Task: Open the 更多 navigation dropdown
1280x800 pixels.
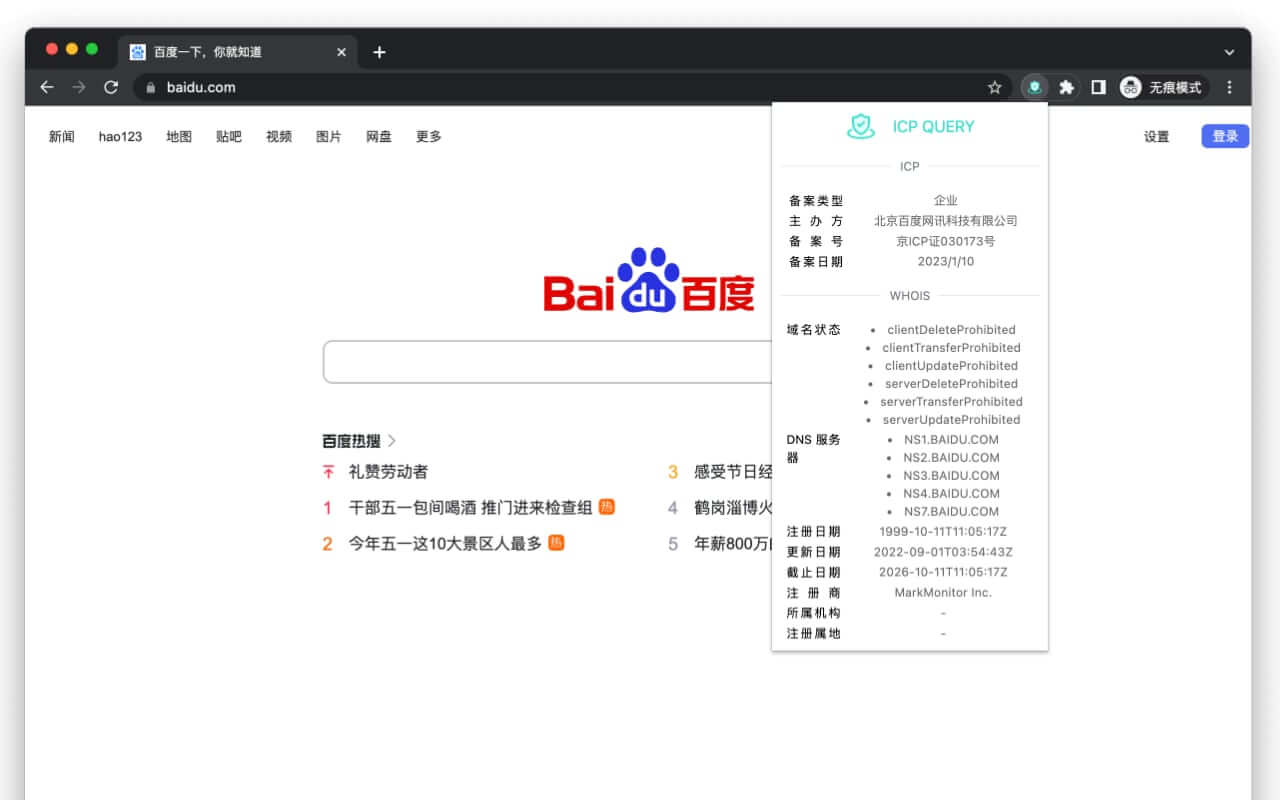Action: coord(428,136)
